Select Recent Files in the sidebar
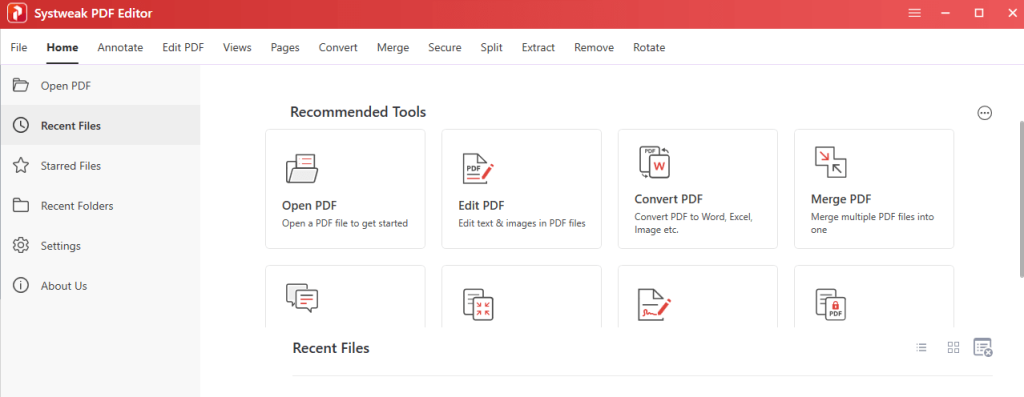The image size is (1024, 397). point(101,125)
